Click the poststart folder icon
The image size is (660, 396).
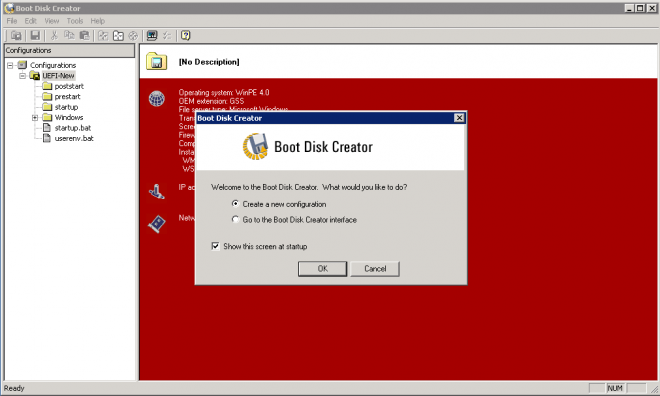pyautogui.click(x=47, y=86)
